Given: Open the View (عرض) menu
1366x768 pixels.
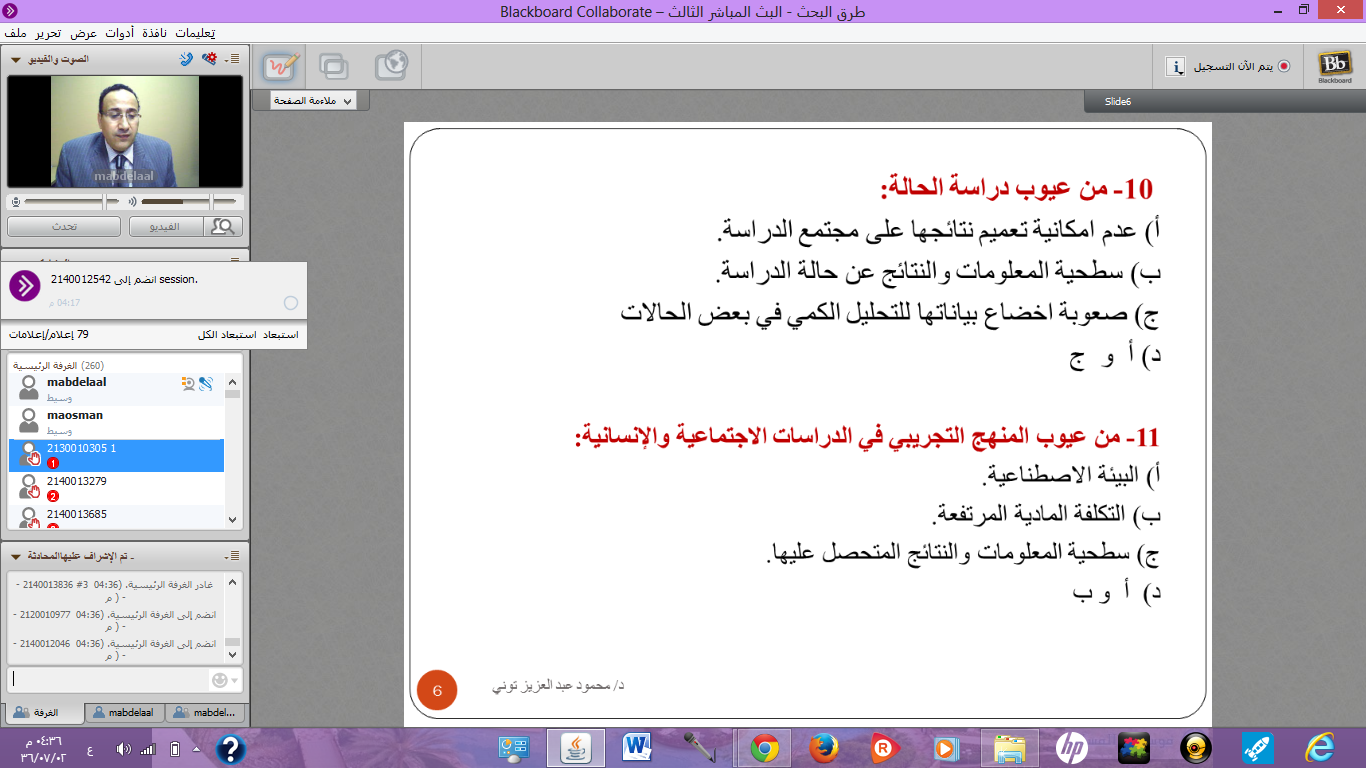Looking at the screenshot, I should (84, 33).
